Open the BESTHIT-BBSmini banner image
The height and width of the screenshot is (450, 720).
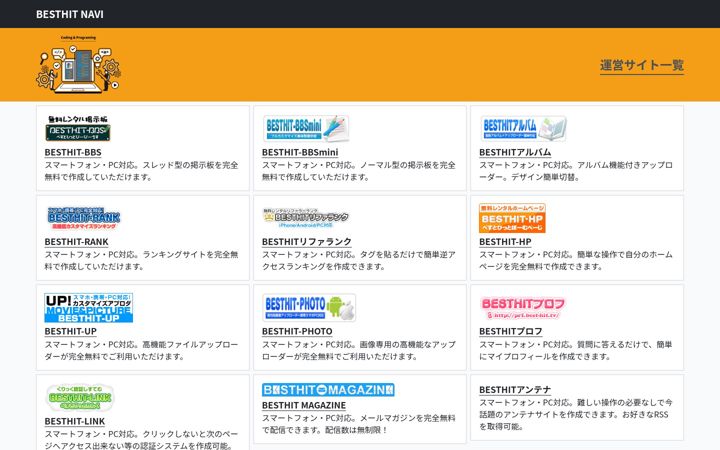click(x=306, y=128)
